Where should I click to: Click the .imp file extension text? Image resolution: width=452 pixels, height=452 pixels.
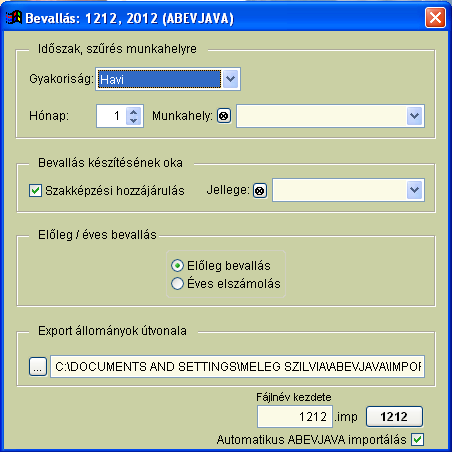pos(346,417)
